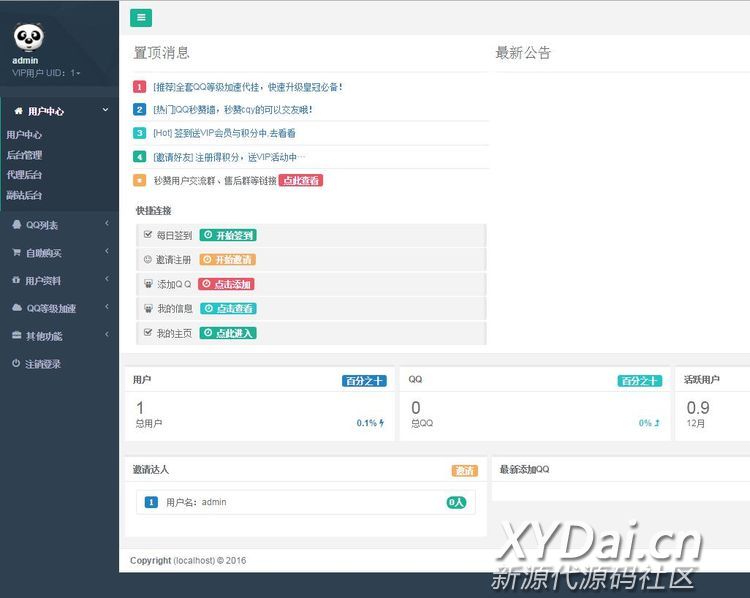Open 用户中心 submenu item

24,135
